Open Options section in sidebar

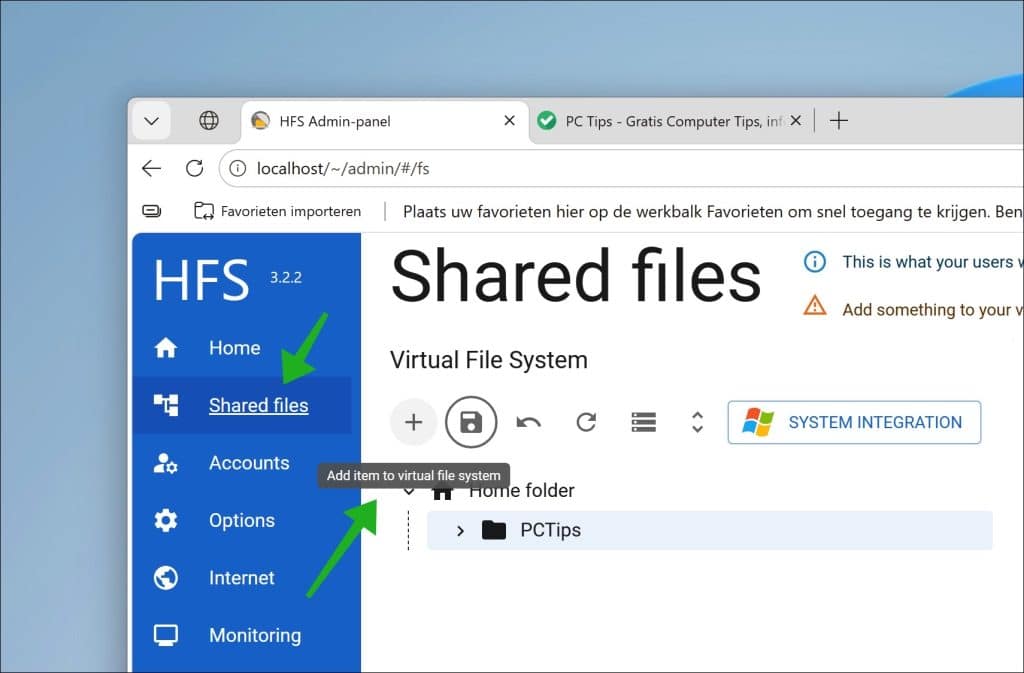242,520
